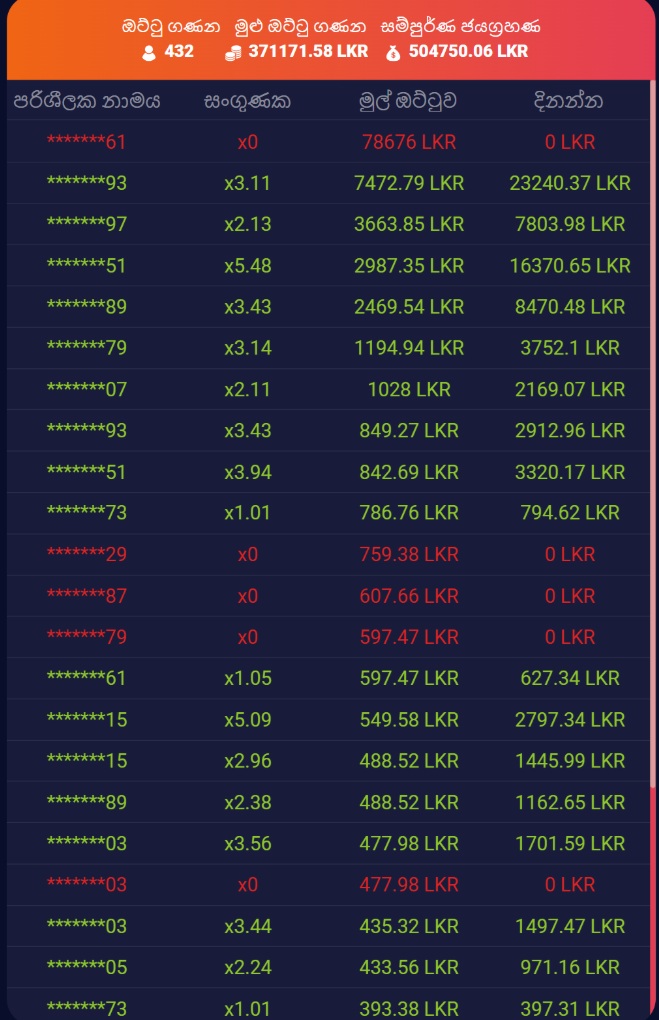Click the 1701.59 LKR winnings cell
The height and width of the screenshot is (1020, 659).
[x=570, y=844]
